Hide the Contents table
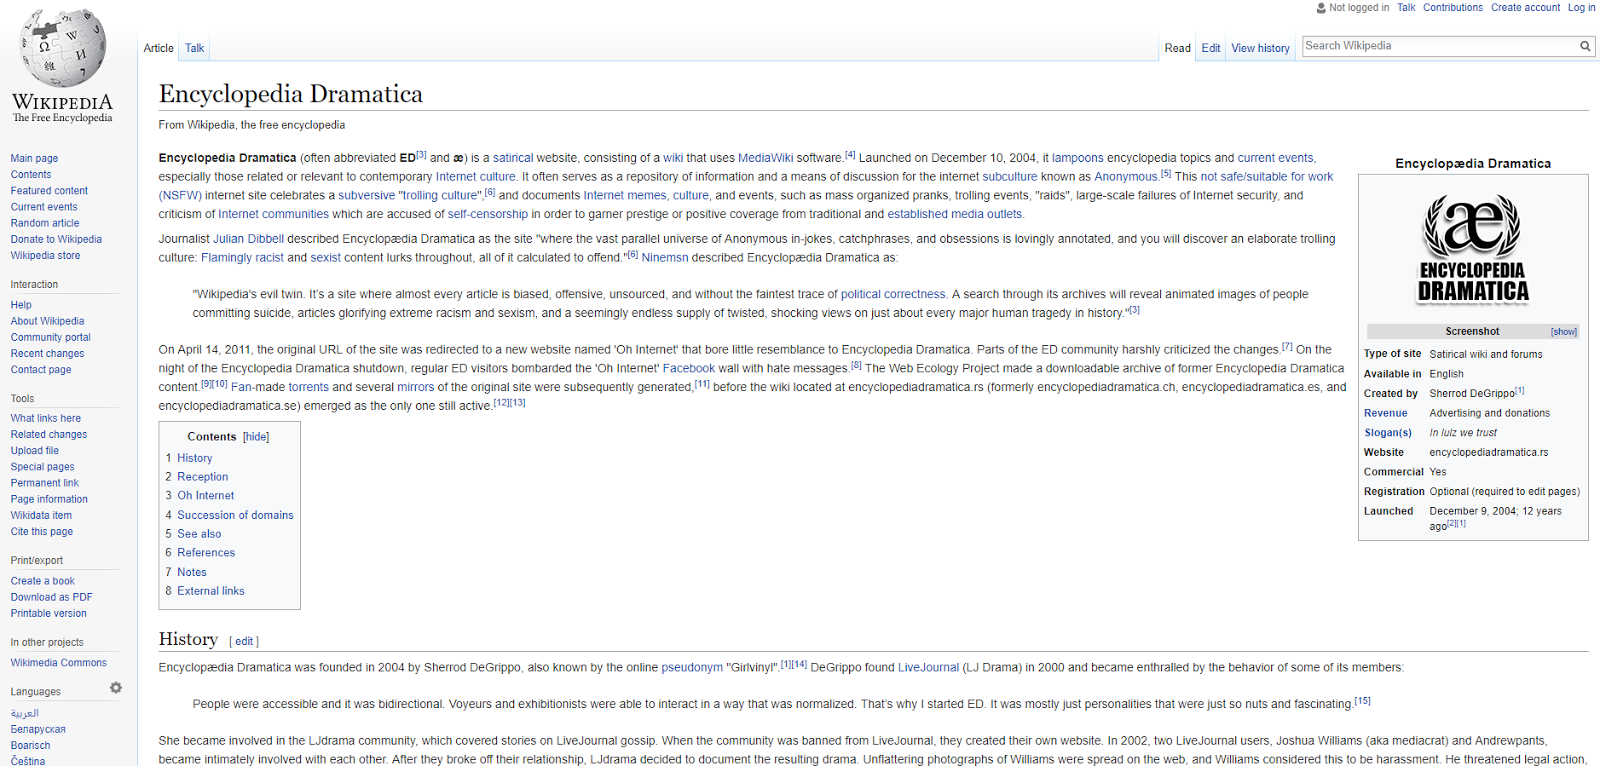 [x=256, y=437]
